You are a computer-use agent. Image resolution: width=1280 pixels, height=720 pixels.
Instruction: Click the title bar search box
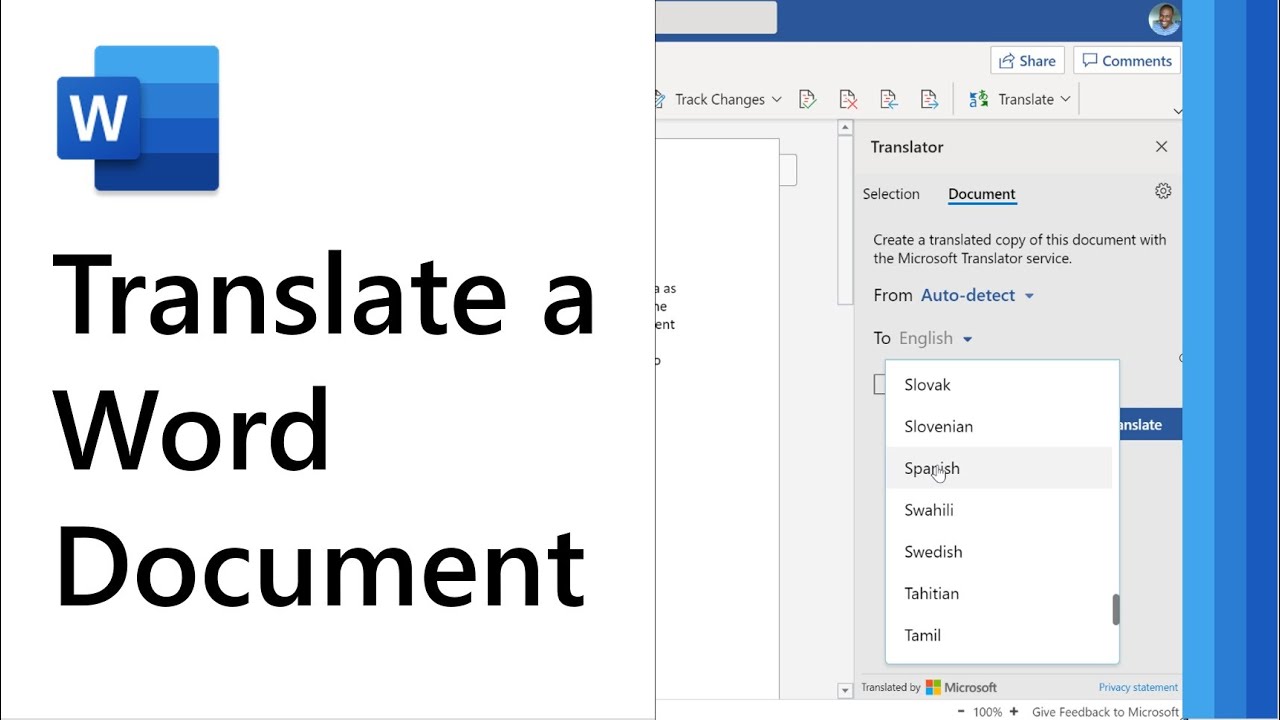click(x=716, y=17)
